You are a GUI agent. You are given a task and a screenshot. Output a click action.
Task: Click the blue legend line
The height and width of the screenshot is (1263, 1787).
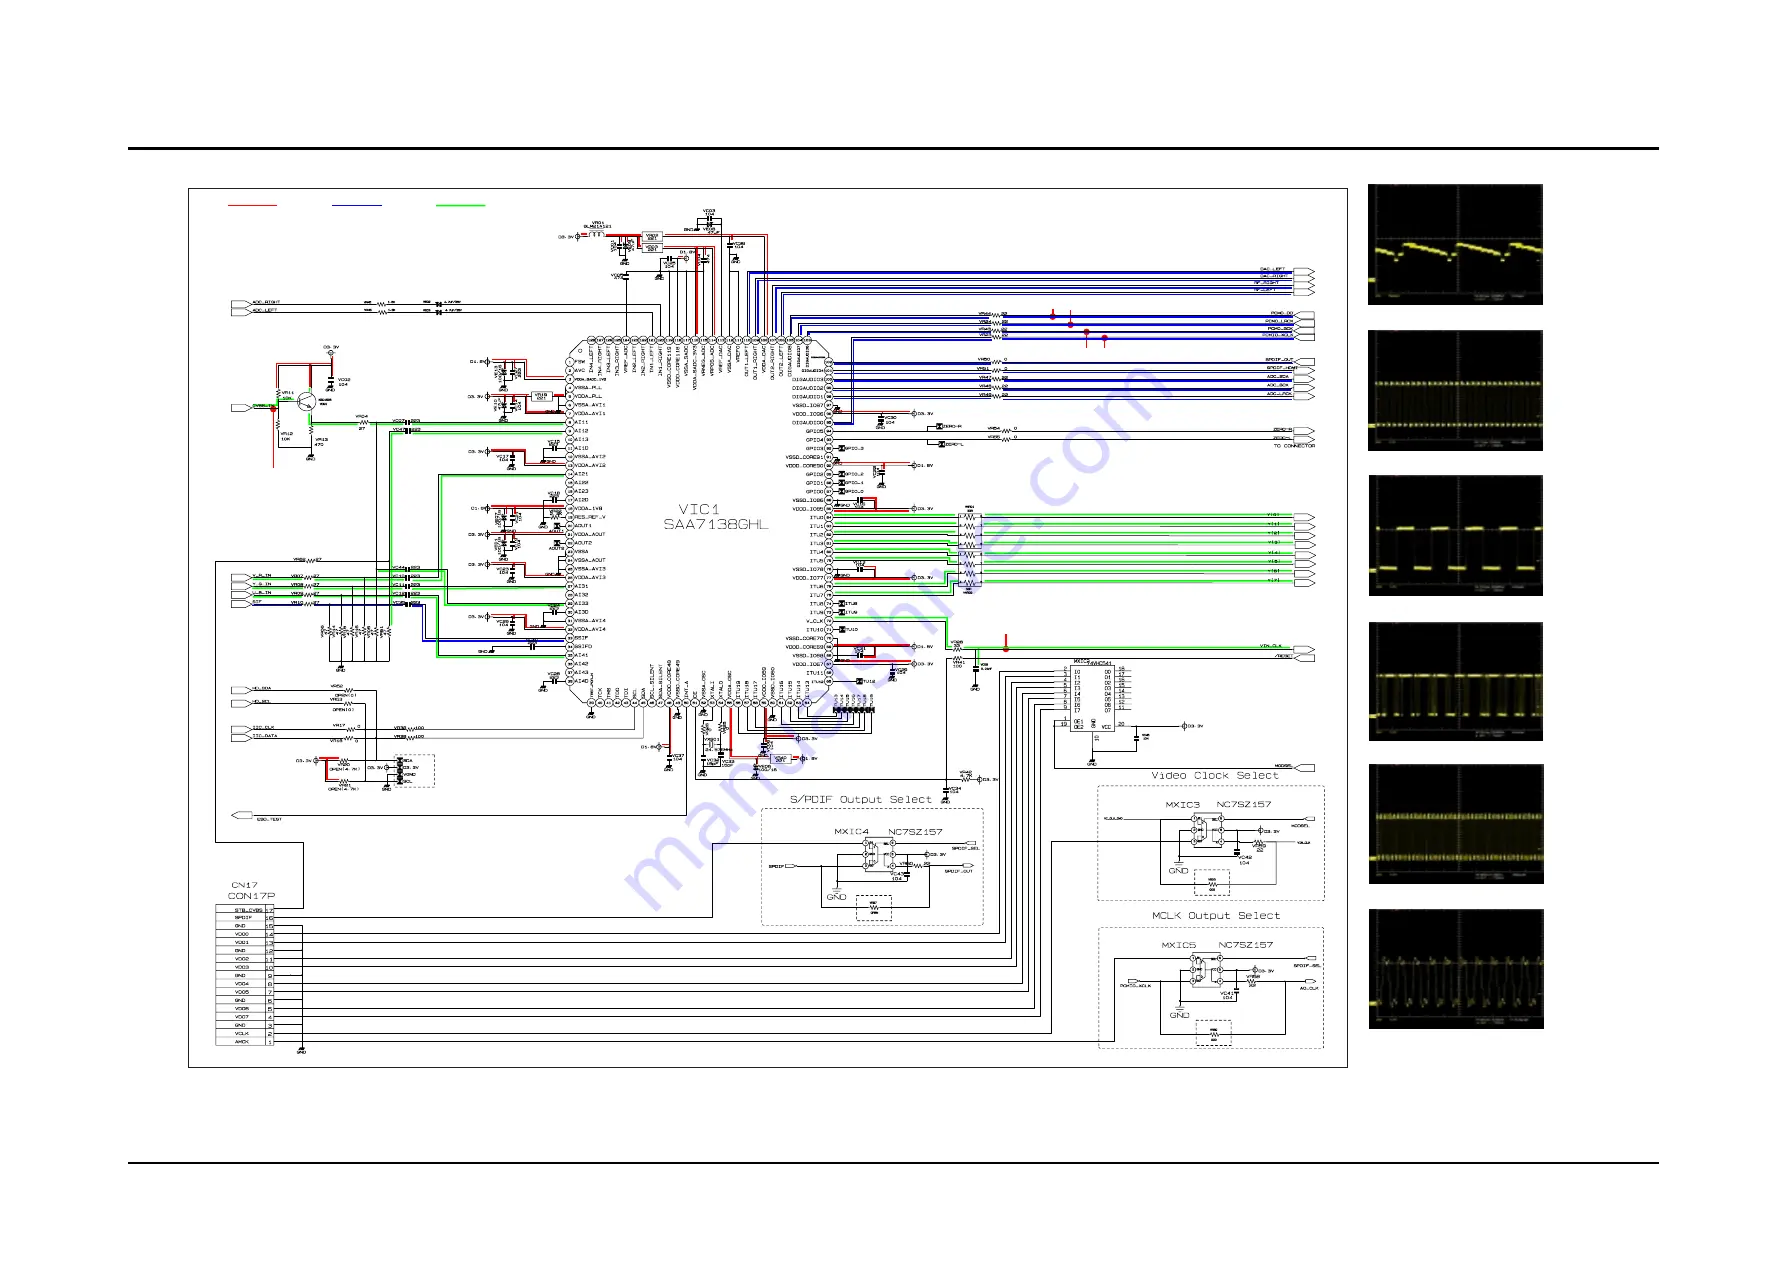[357, 205]
